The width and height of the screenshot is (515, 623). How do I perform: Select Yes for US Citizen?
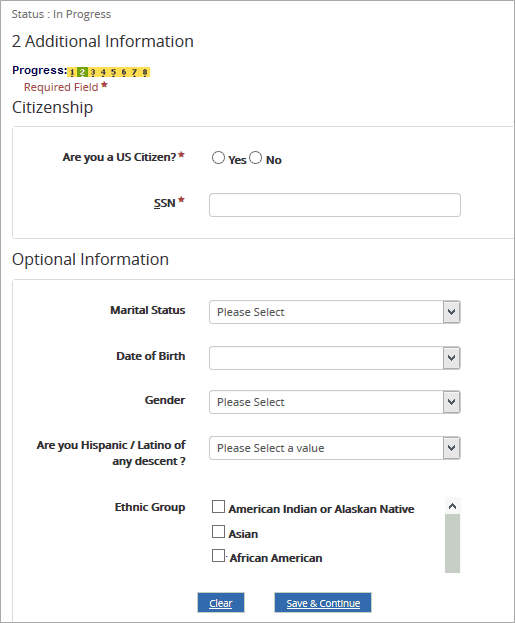218,158
